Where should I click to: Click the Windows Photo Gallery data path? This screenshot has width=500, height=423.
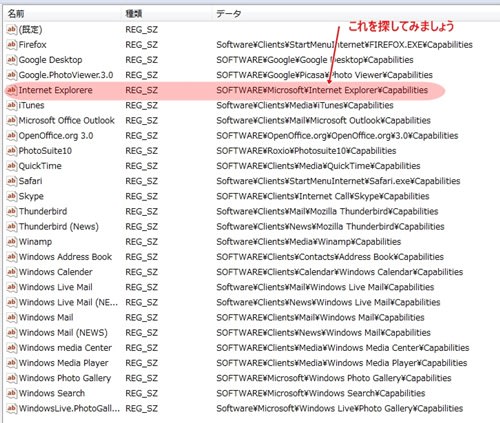coord(334,378)
